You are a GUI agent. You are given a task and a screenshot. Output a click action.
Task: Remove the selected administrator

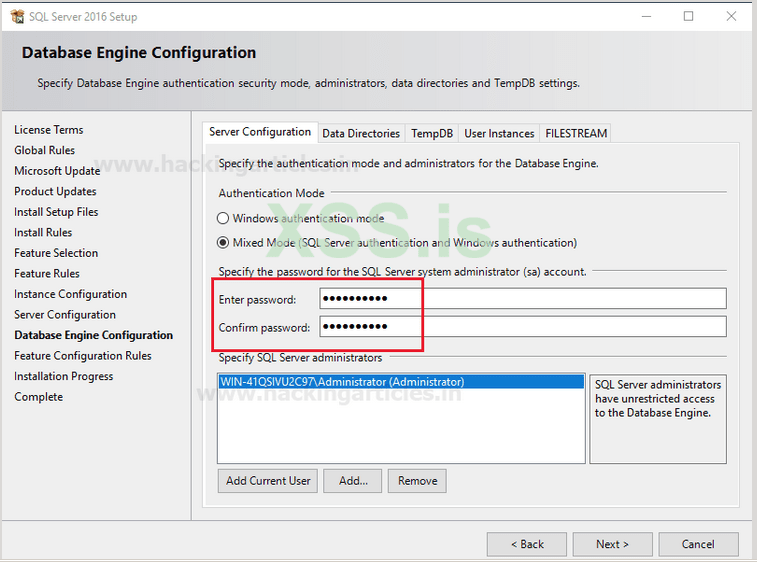tap(417, 481)
